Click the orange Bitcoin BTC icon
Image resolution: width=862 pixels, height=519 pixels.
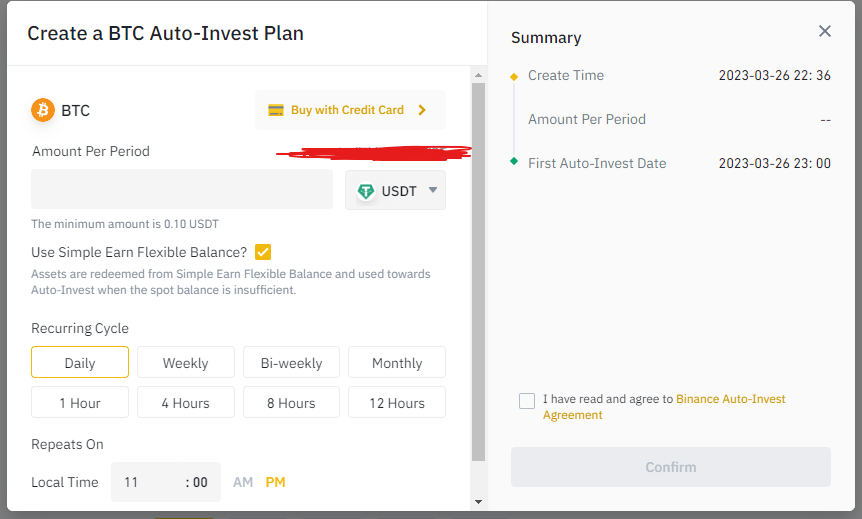(x=43, y=111)
